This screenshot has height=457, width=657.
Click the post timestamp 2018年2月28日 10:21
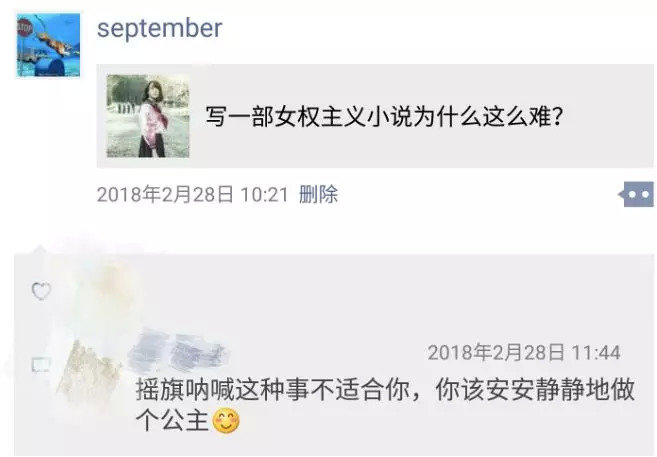[x=193, y=194]
